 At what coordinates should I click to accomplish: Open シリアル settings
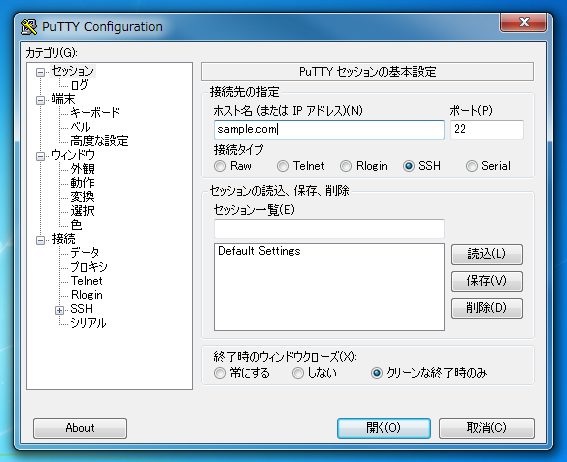pyautogui.click(x=88, y=323)
